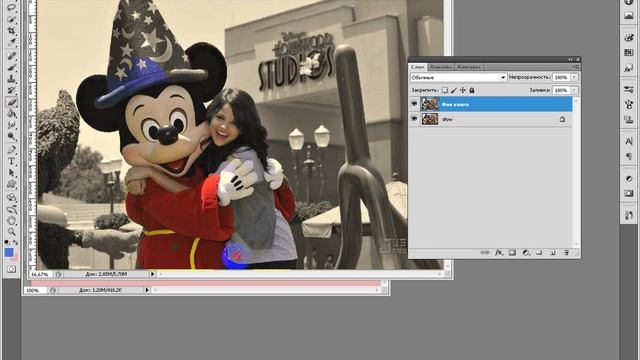Screen dimensions: 640x360
Task: Pick the Zoom magnifier tool
Action: 11,232
